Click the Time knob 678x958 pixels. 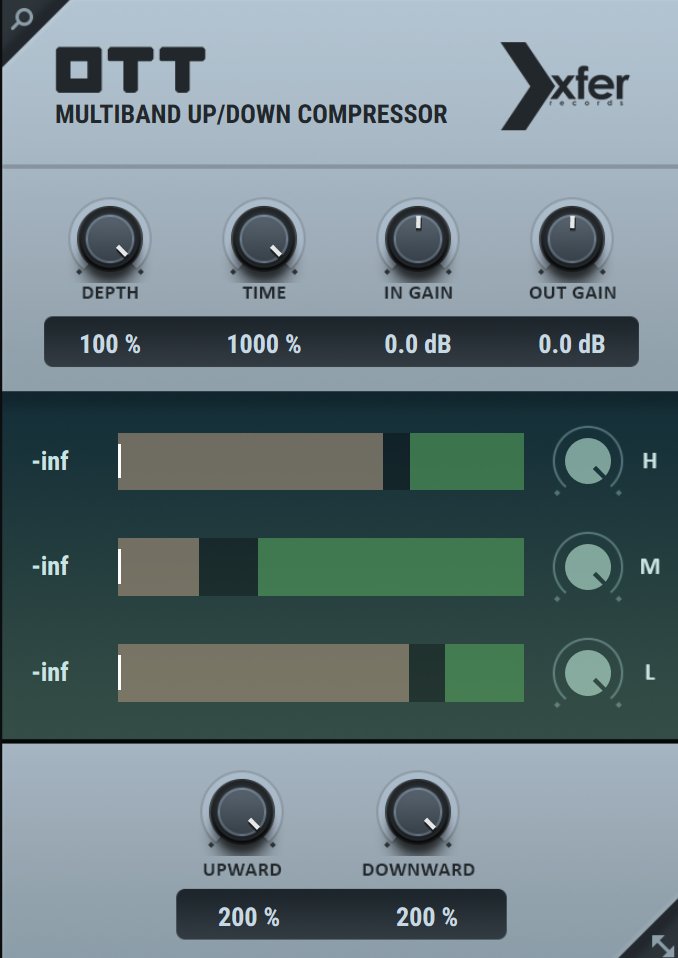[264, 238]
